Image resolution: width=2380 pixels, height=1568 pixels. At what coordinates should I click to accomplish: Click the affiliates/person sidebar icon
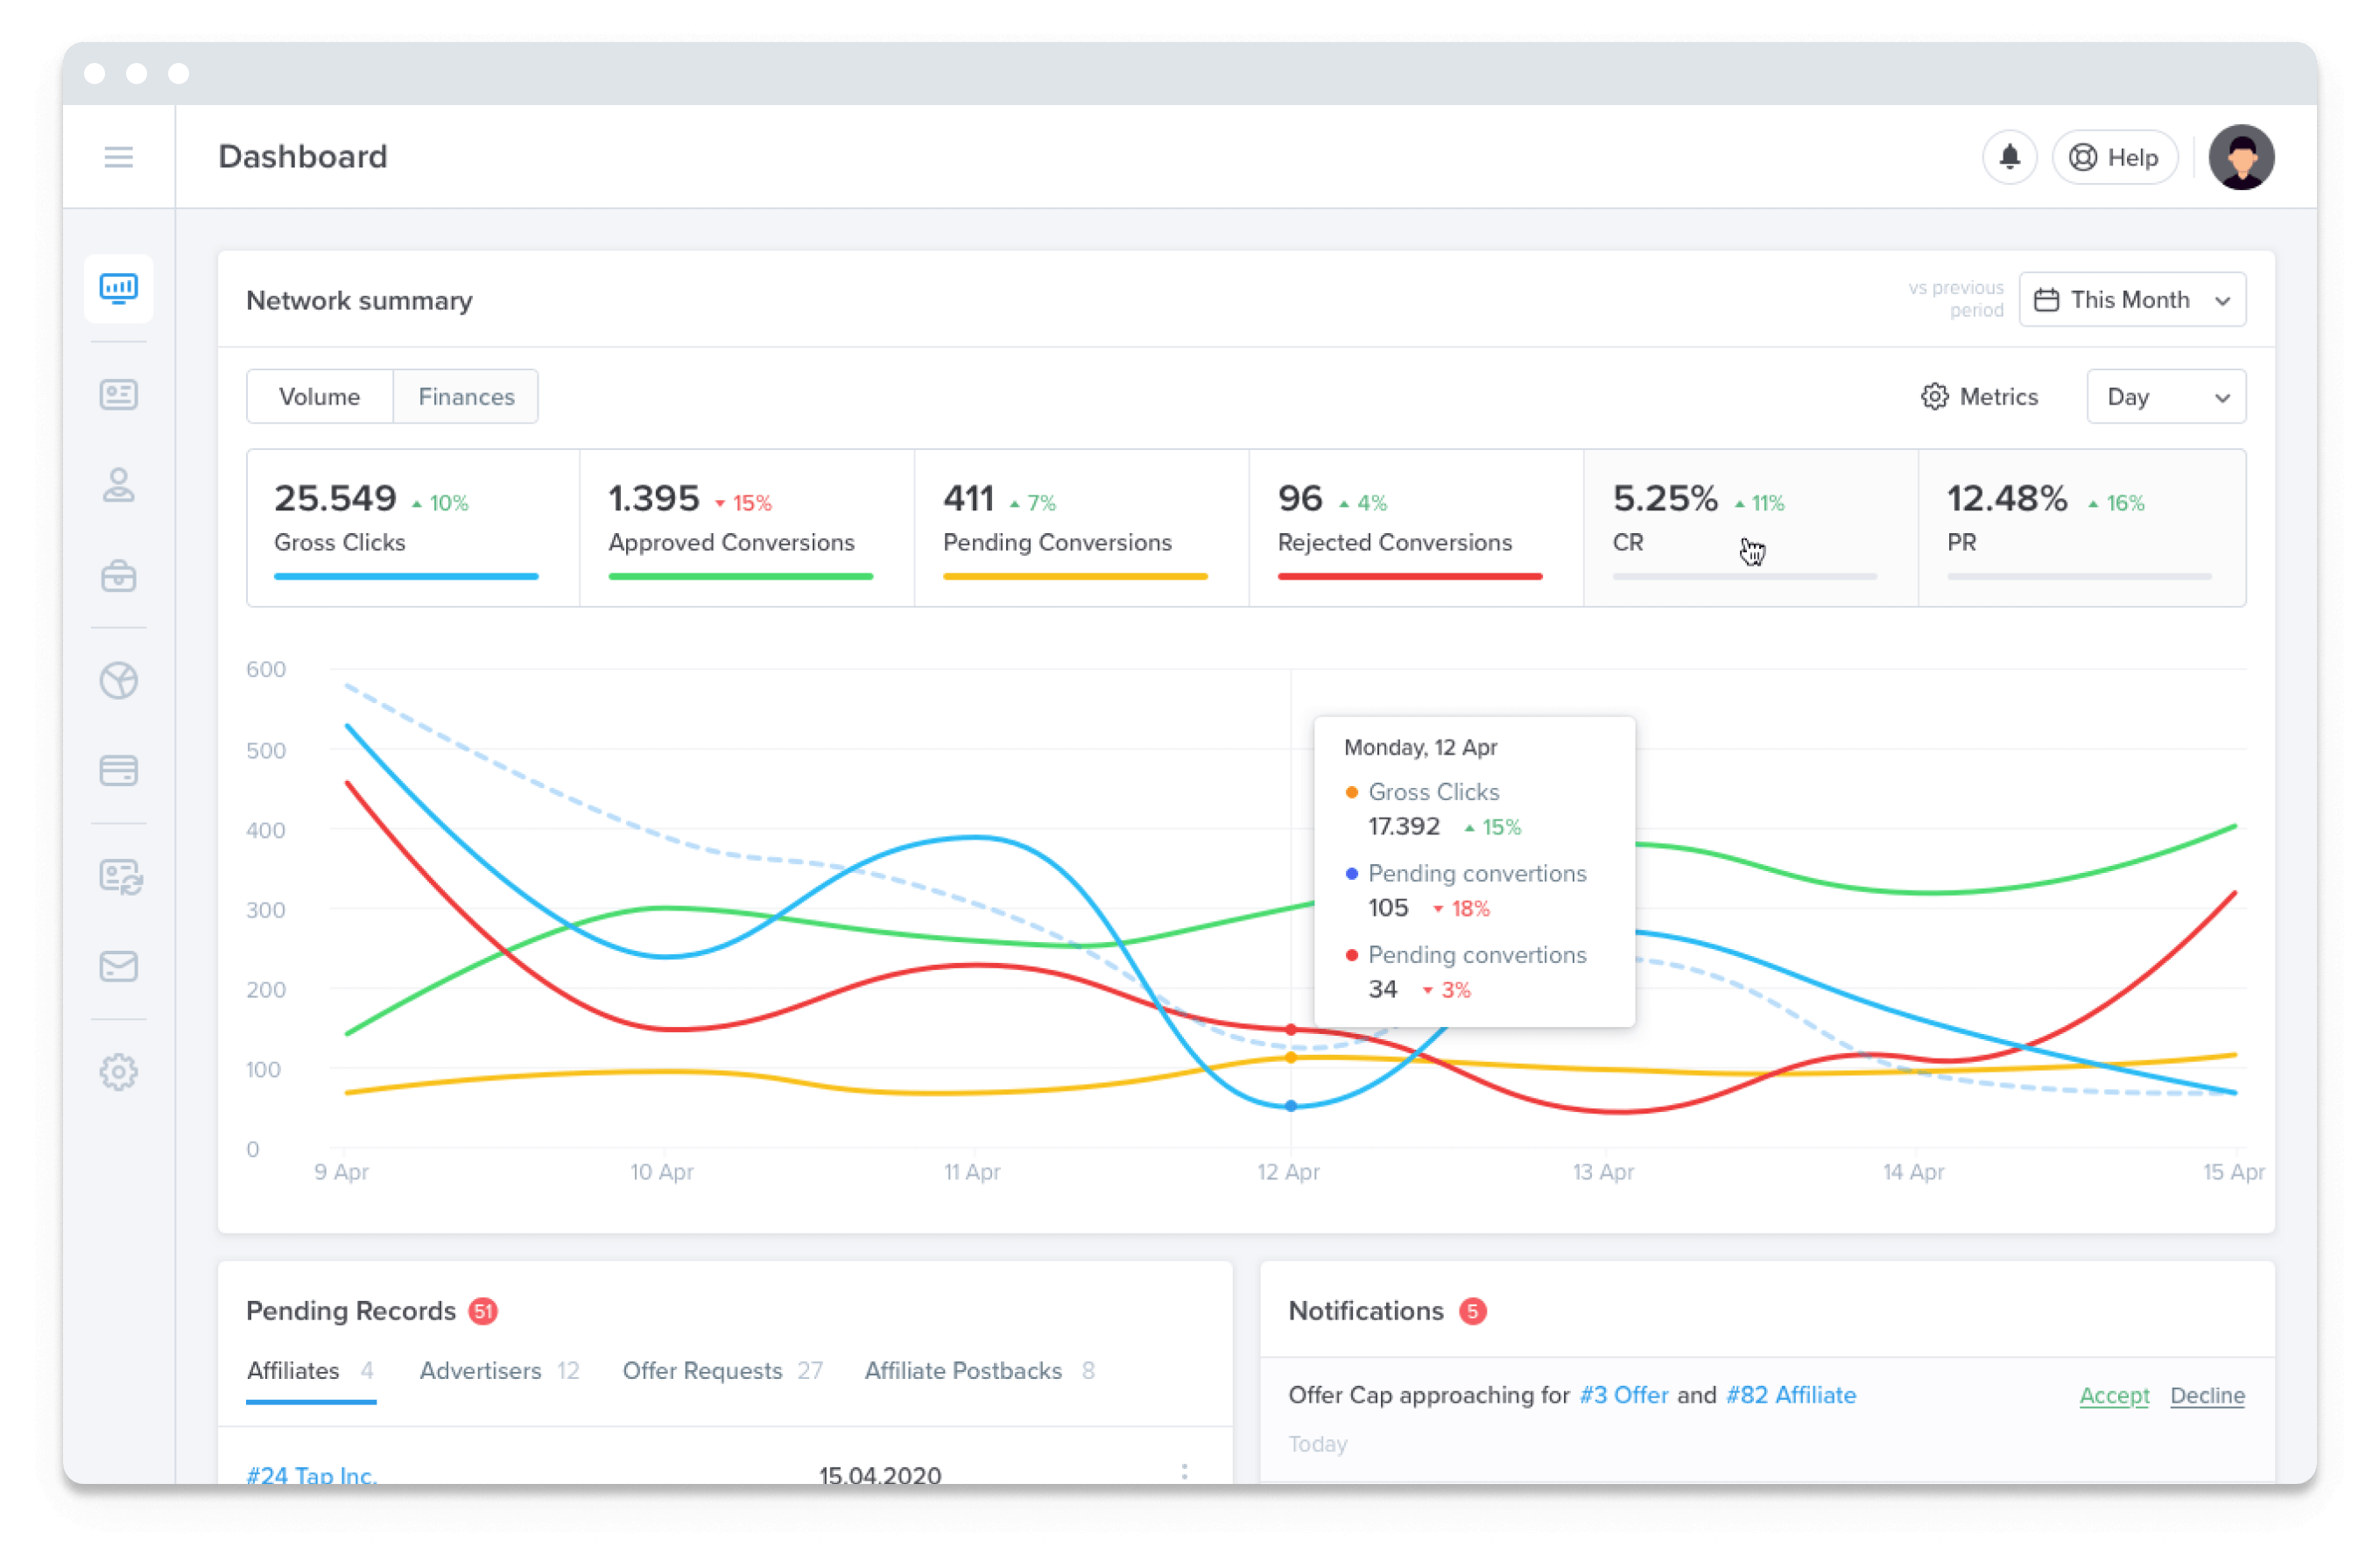[121, 487]
